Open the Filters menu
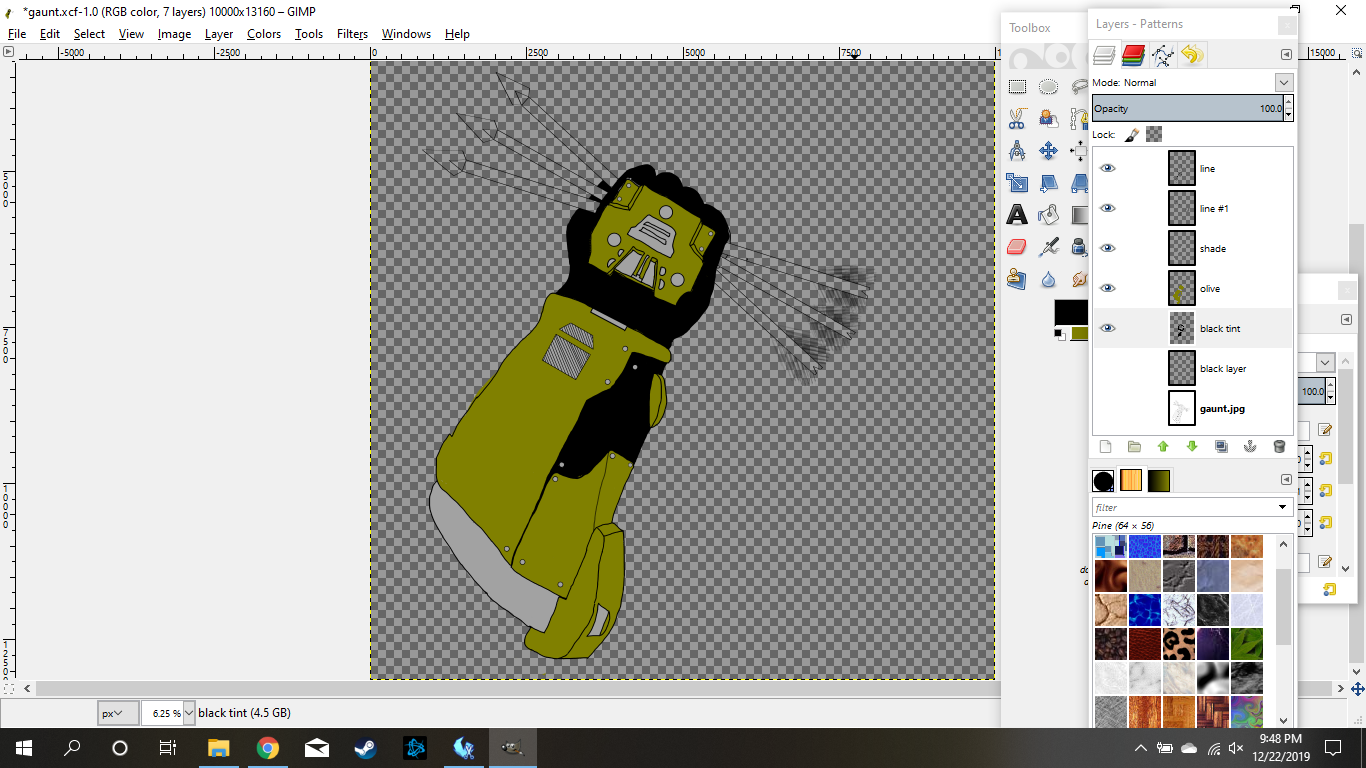 (352, 33)
